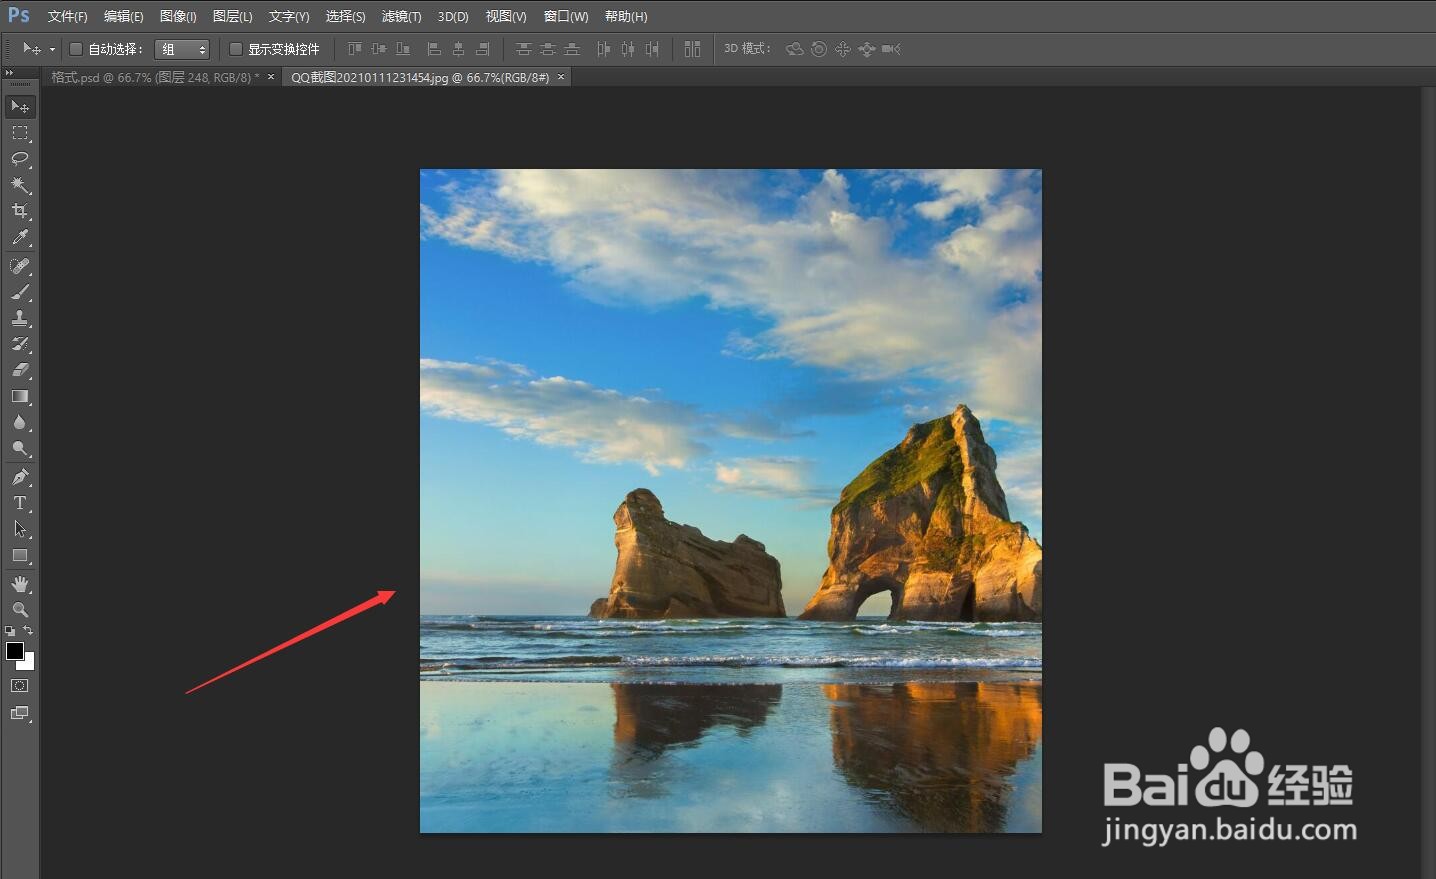
Task: Select the Dodge tool
Action: coord(20,448)
